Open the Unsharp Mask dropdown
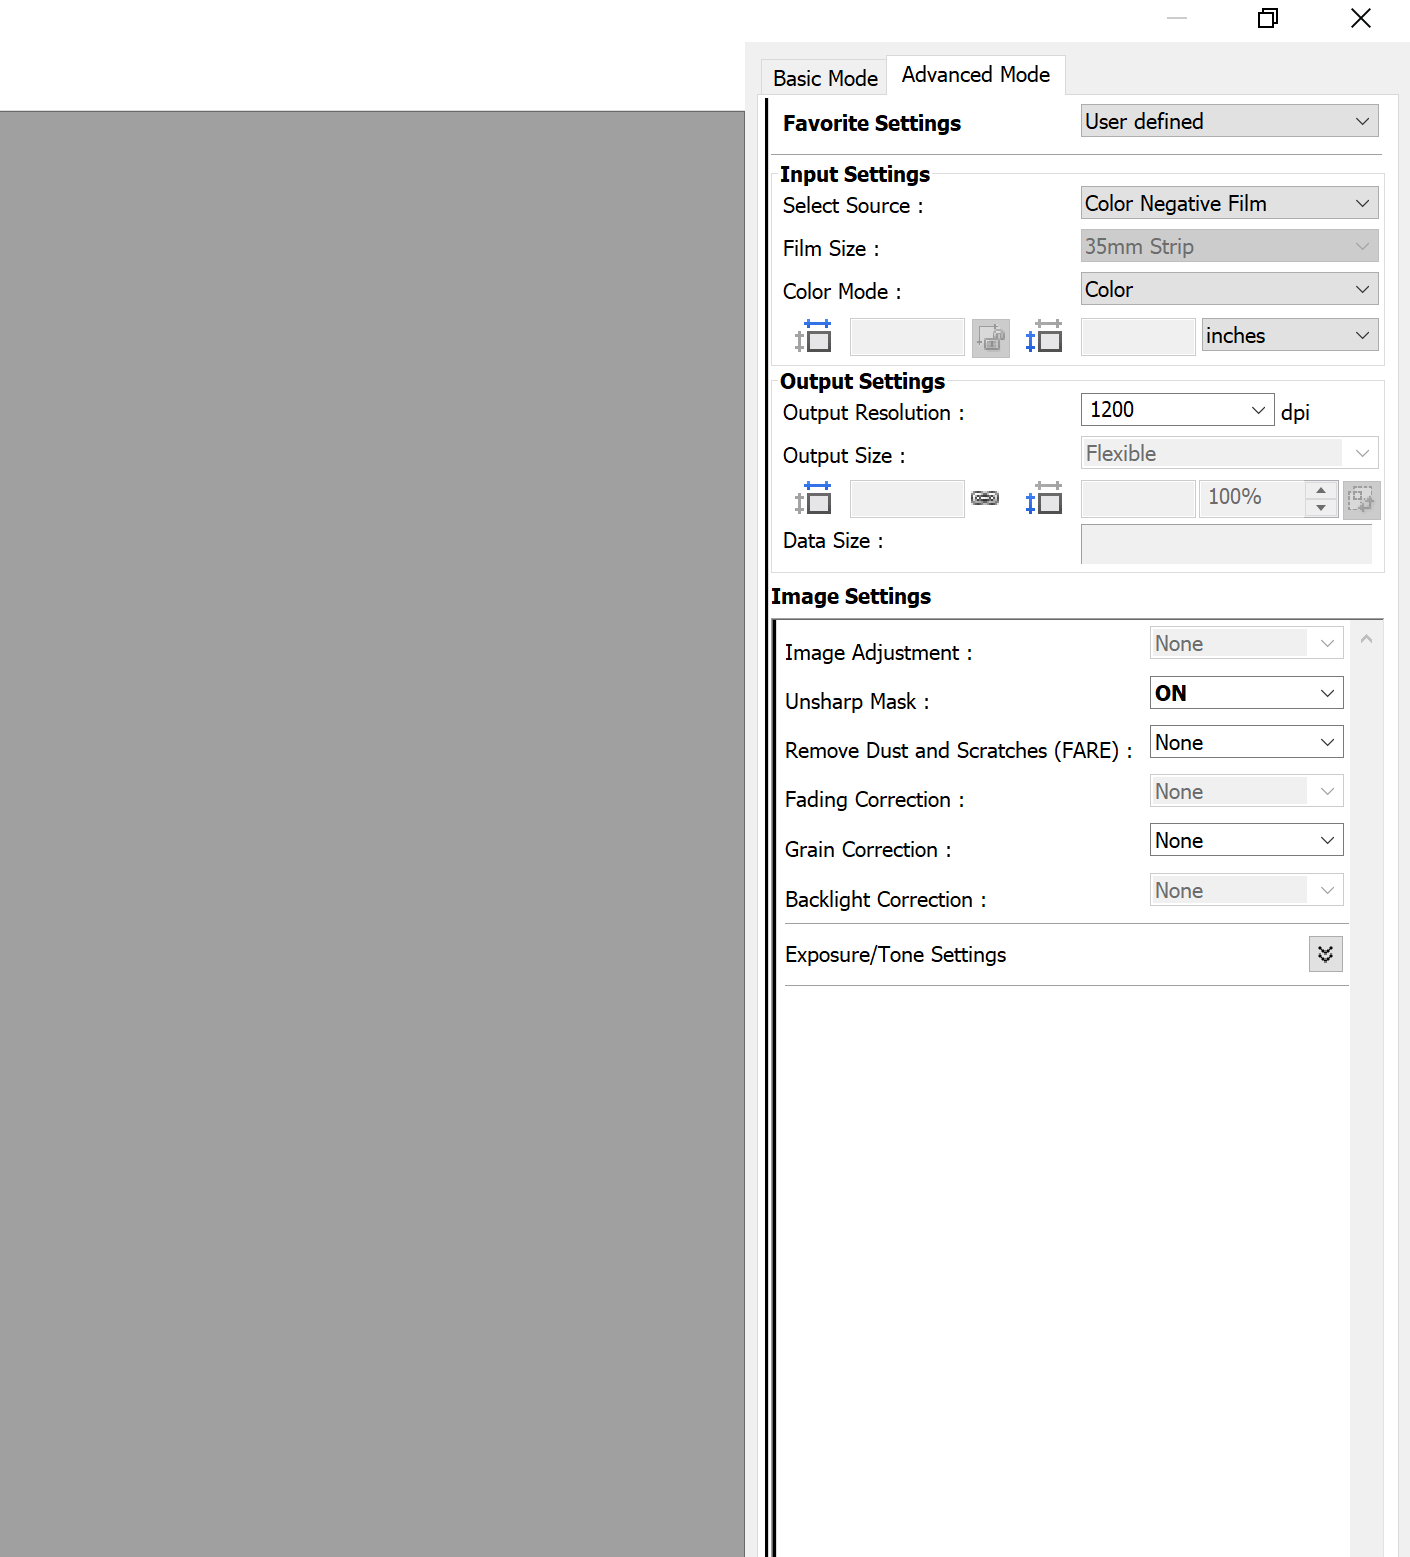Image resolution: width=1410 pixels, height=1557 pixels. click(1246, 693)
